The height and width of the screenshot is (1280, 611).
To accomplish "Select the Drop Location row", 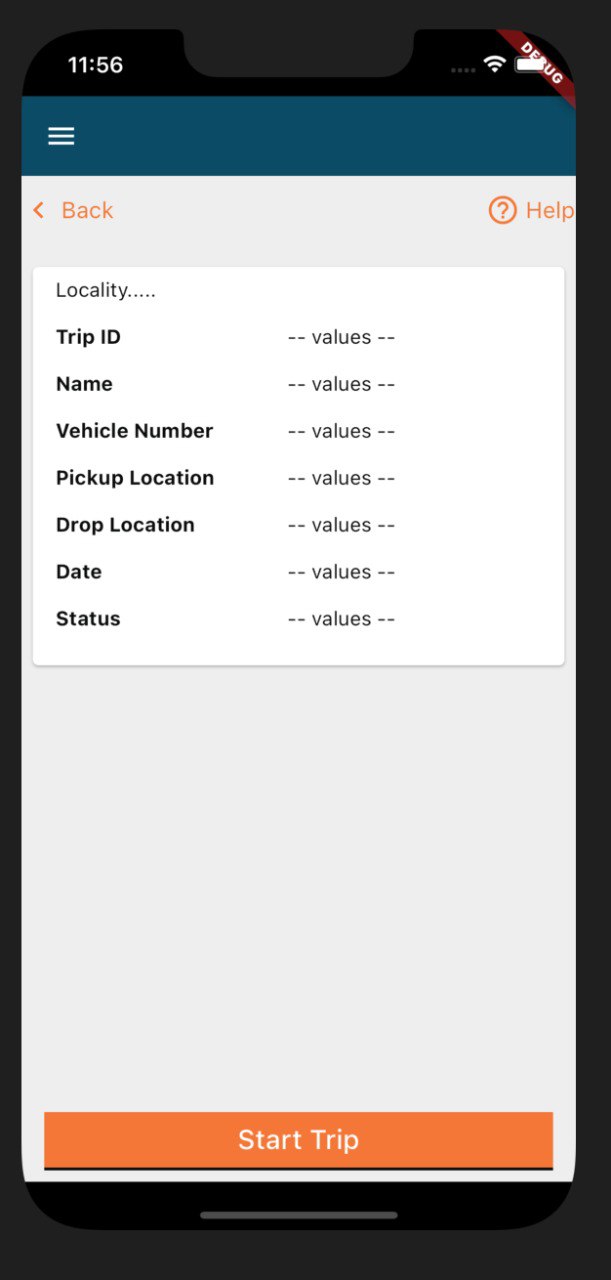I will click(341, 524).
